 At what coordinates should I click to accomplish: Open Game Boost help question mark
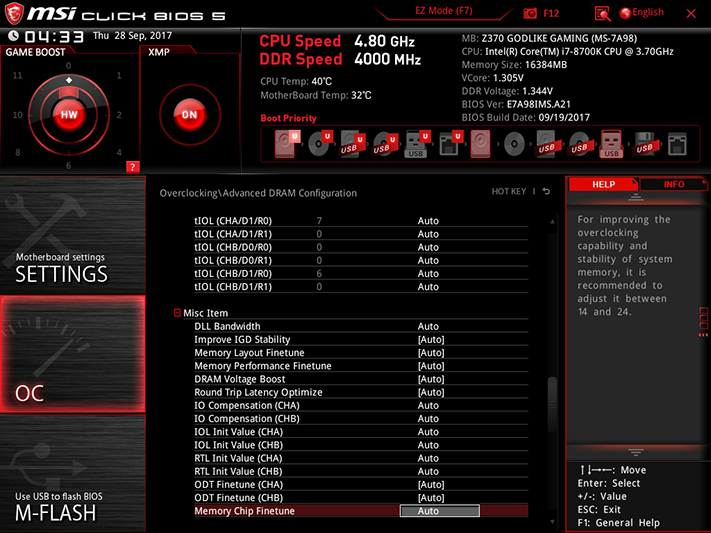132,167
